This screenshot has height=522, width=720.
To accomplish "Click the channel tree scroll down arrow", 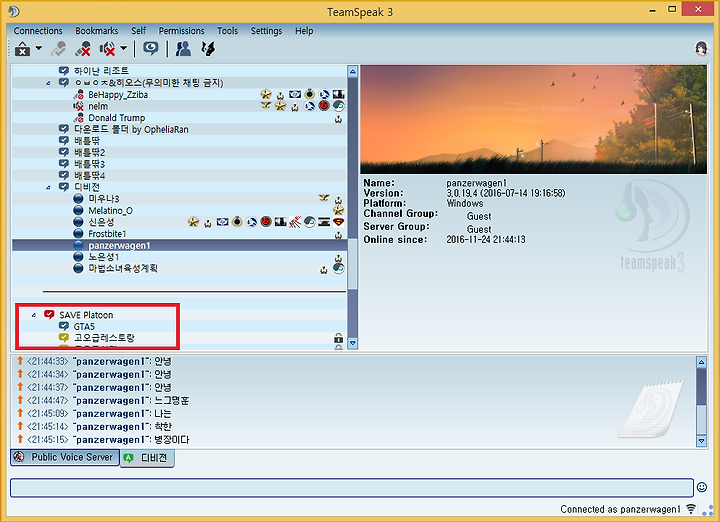I will [353, 343].
